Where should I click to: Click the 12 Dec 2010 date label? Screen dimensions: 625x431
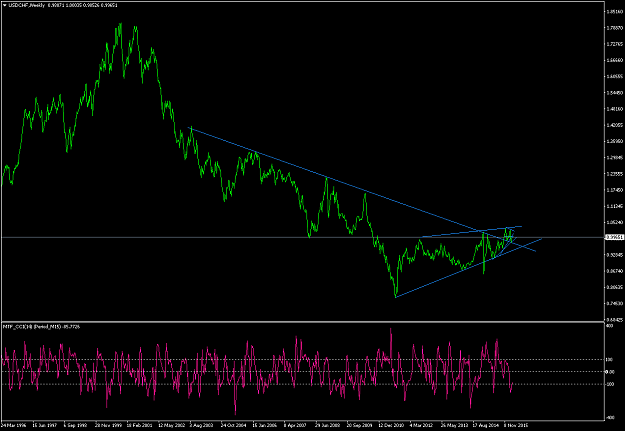point(391,425)
